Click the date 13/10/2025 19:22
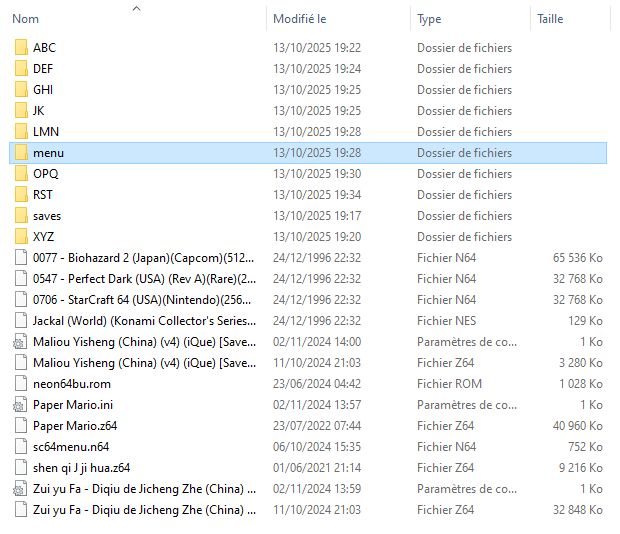 [317, 48]
